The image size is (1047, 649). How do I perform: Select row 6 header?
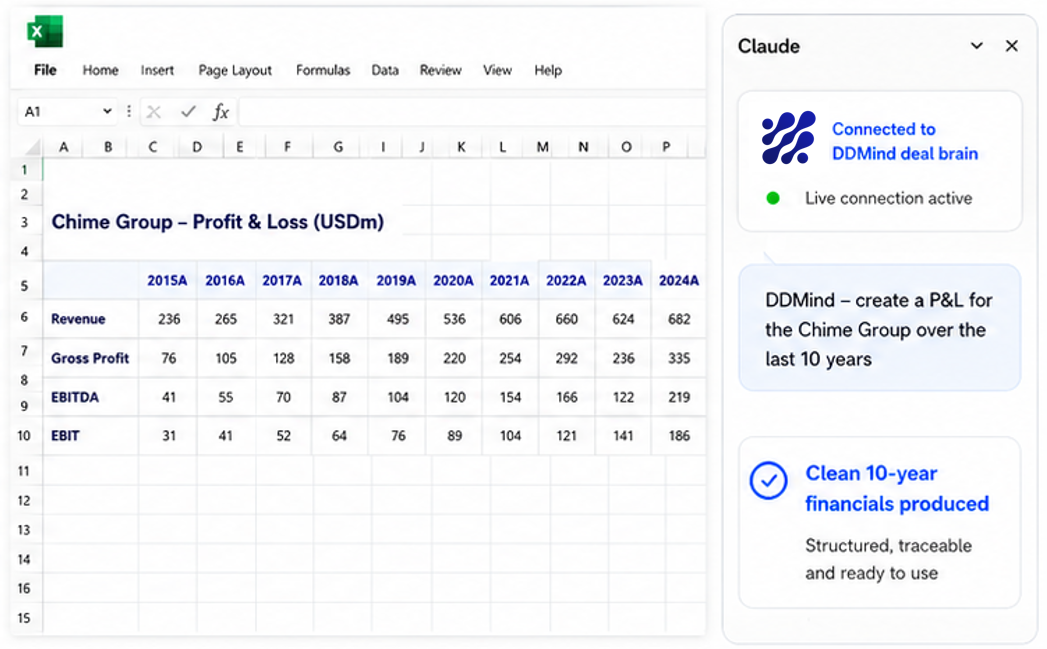(x=25, y=317)
